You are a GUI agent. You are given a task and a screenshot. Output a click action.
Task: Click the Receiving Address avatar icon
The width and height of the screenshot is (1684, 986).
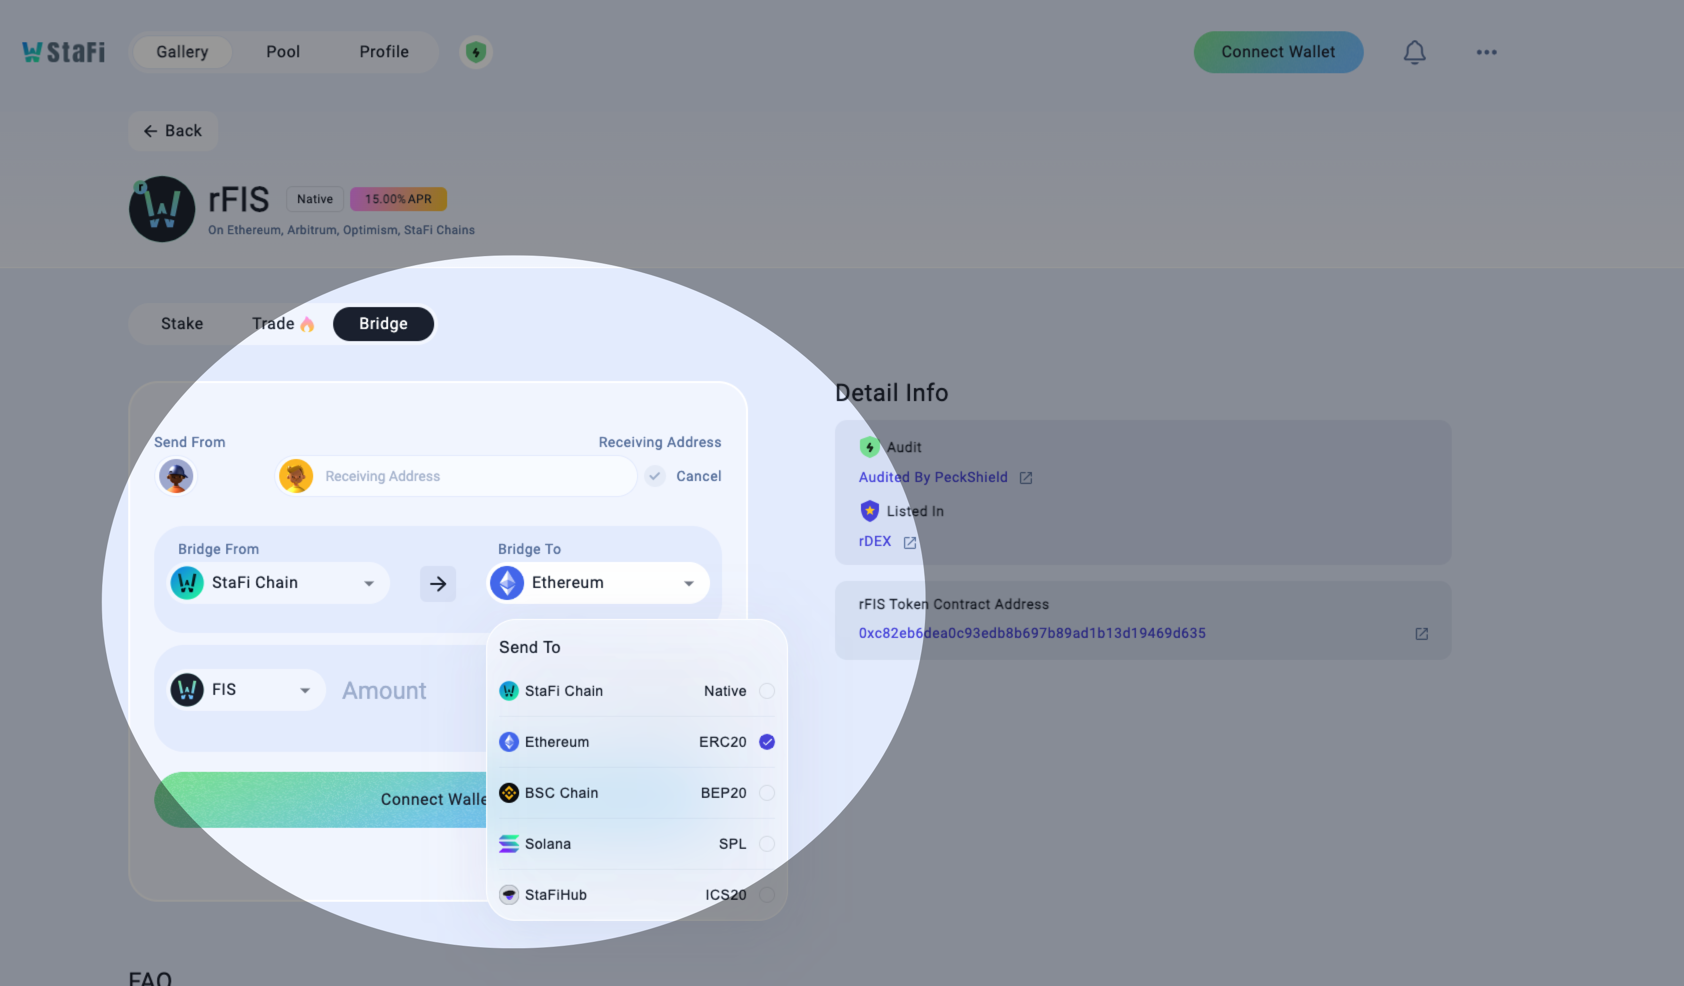296,476
